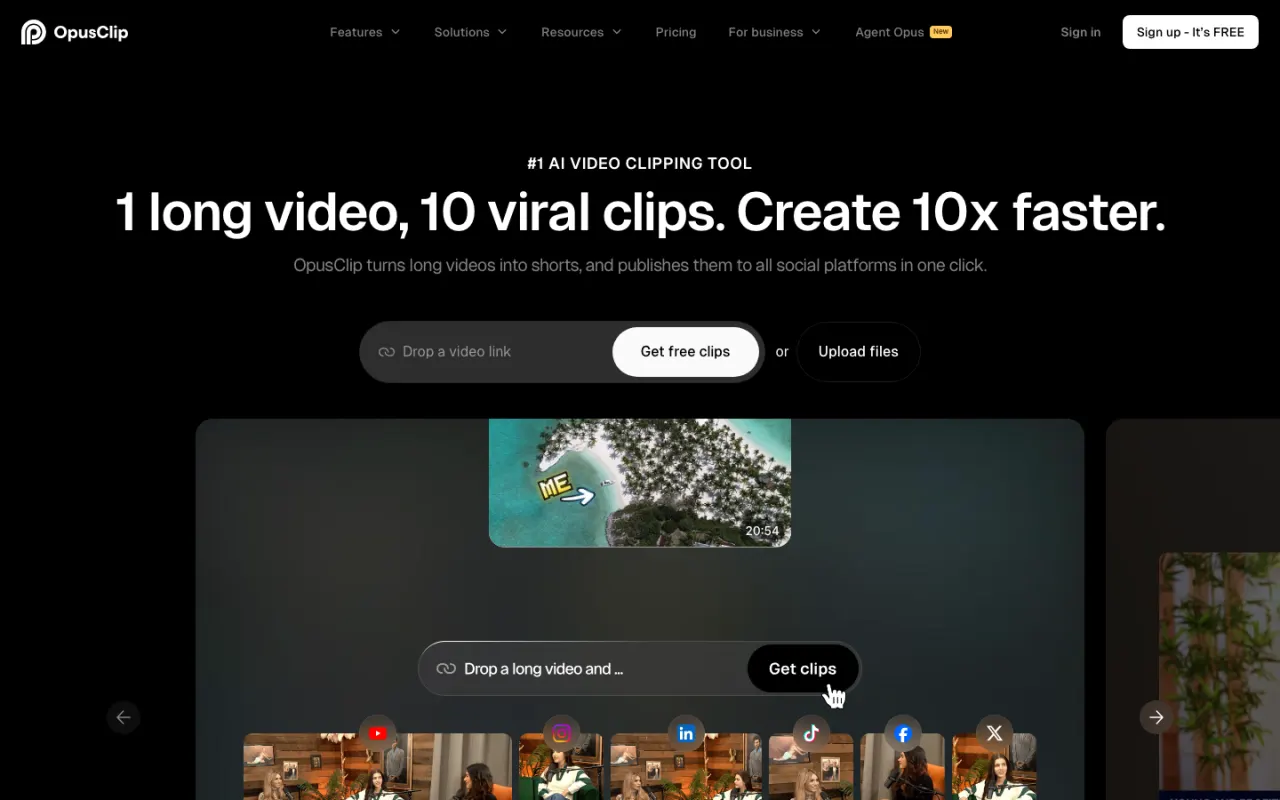Click the TikTok icon badge

[811, 733]
